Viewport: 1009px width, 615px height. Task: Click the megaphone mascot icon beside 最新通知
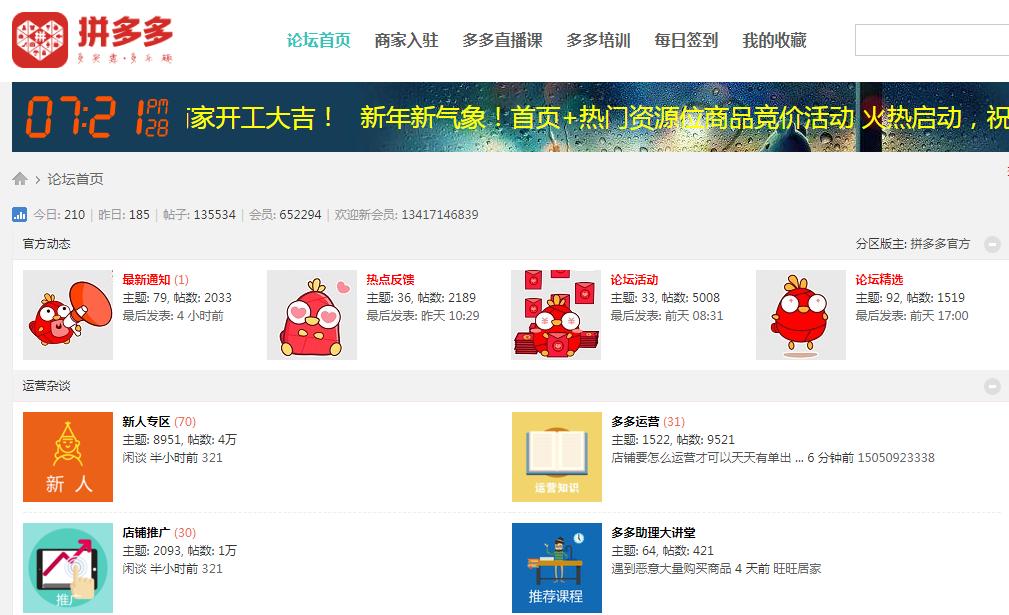pyautogui.click(x=67, y=314)
